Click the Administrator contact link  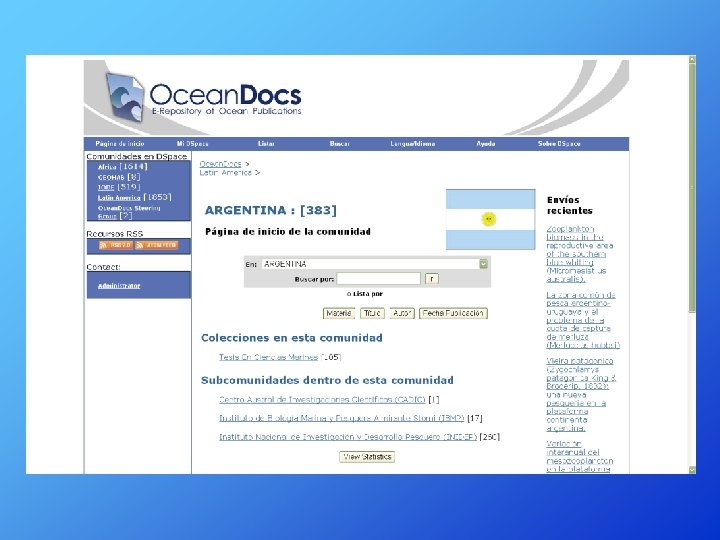point(119,286)
